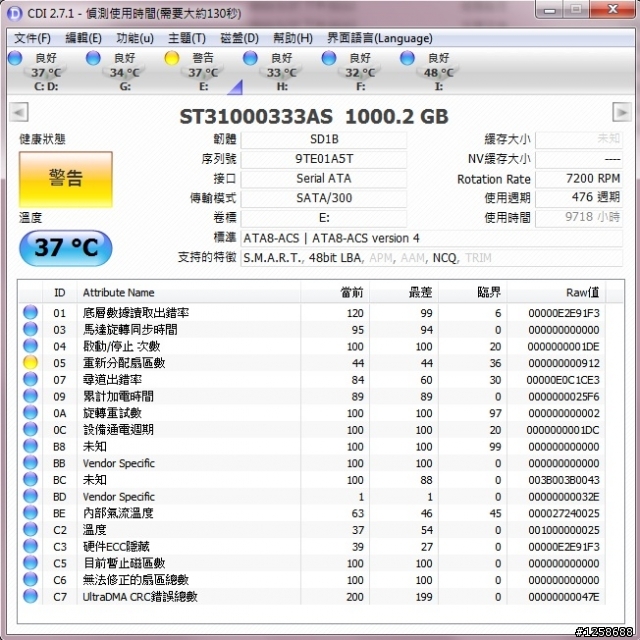Click status dot for attribute 03

click(30, 329)
